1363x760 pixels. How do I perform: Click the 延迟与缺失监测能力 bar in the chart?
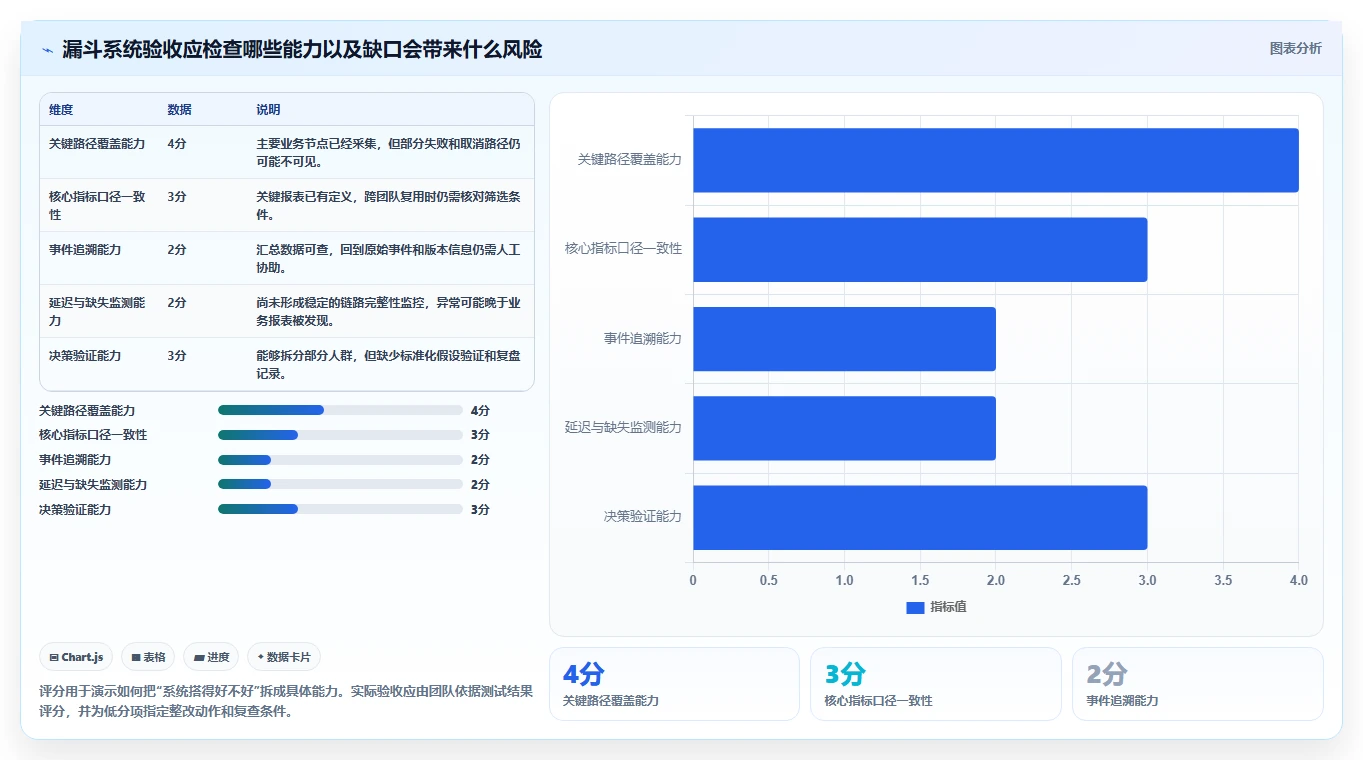pos(844,428)
